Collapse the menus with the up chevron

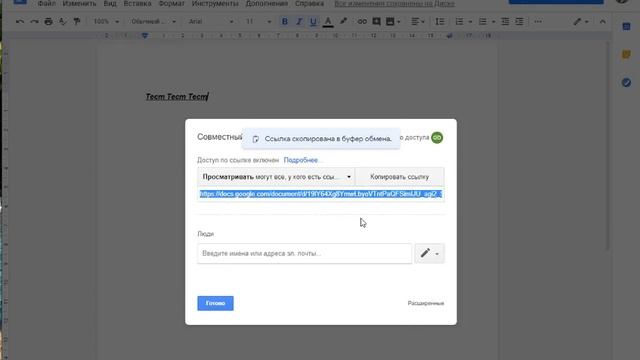coord(602,22)
